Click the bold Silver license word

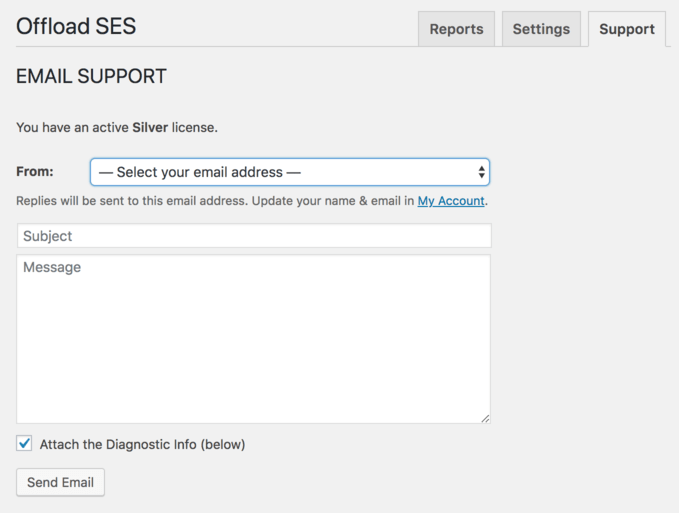pyautogui.click(x=150, y=127)
